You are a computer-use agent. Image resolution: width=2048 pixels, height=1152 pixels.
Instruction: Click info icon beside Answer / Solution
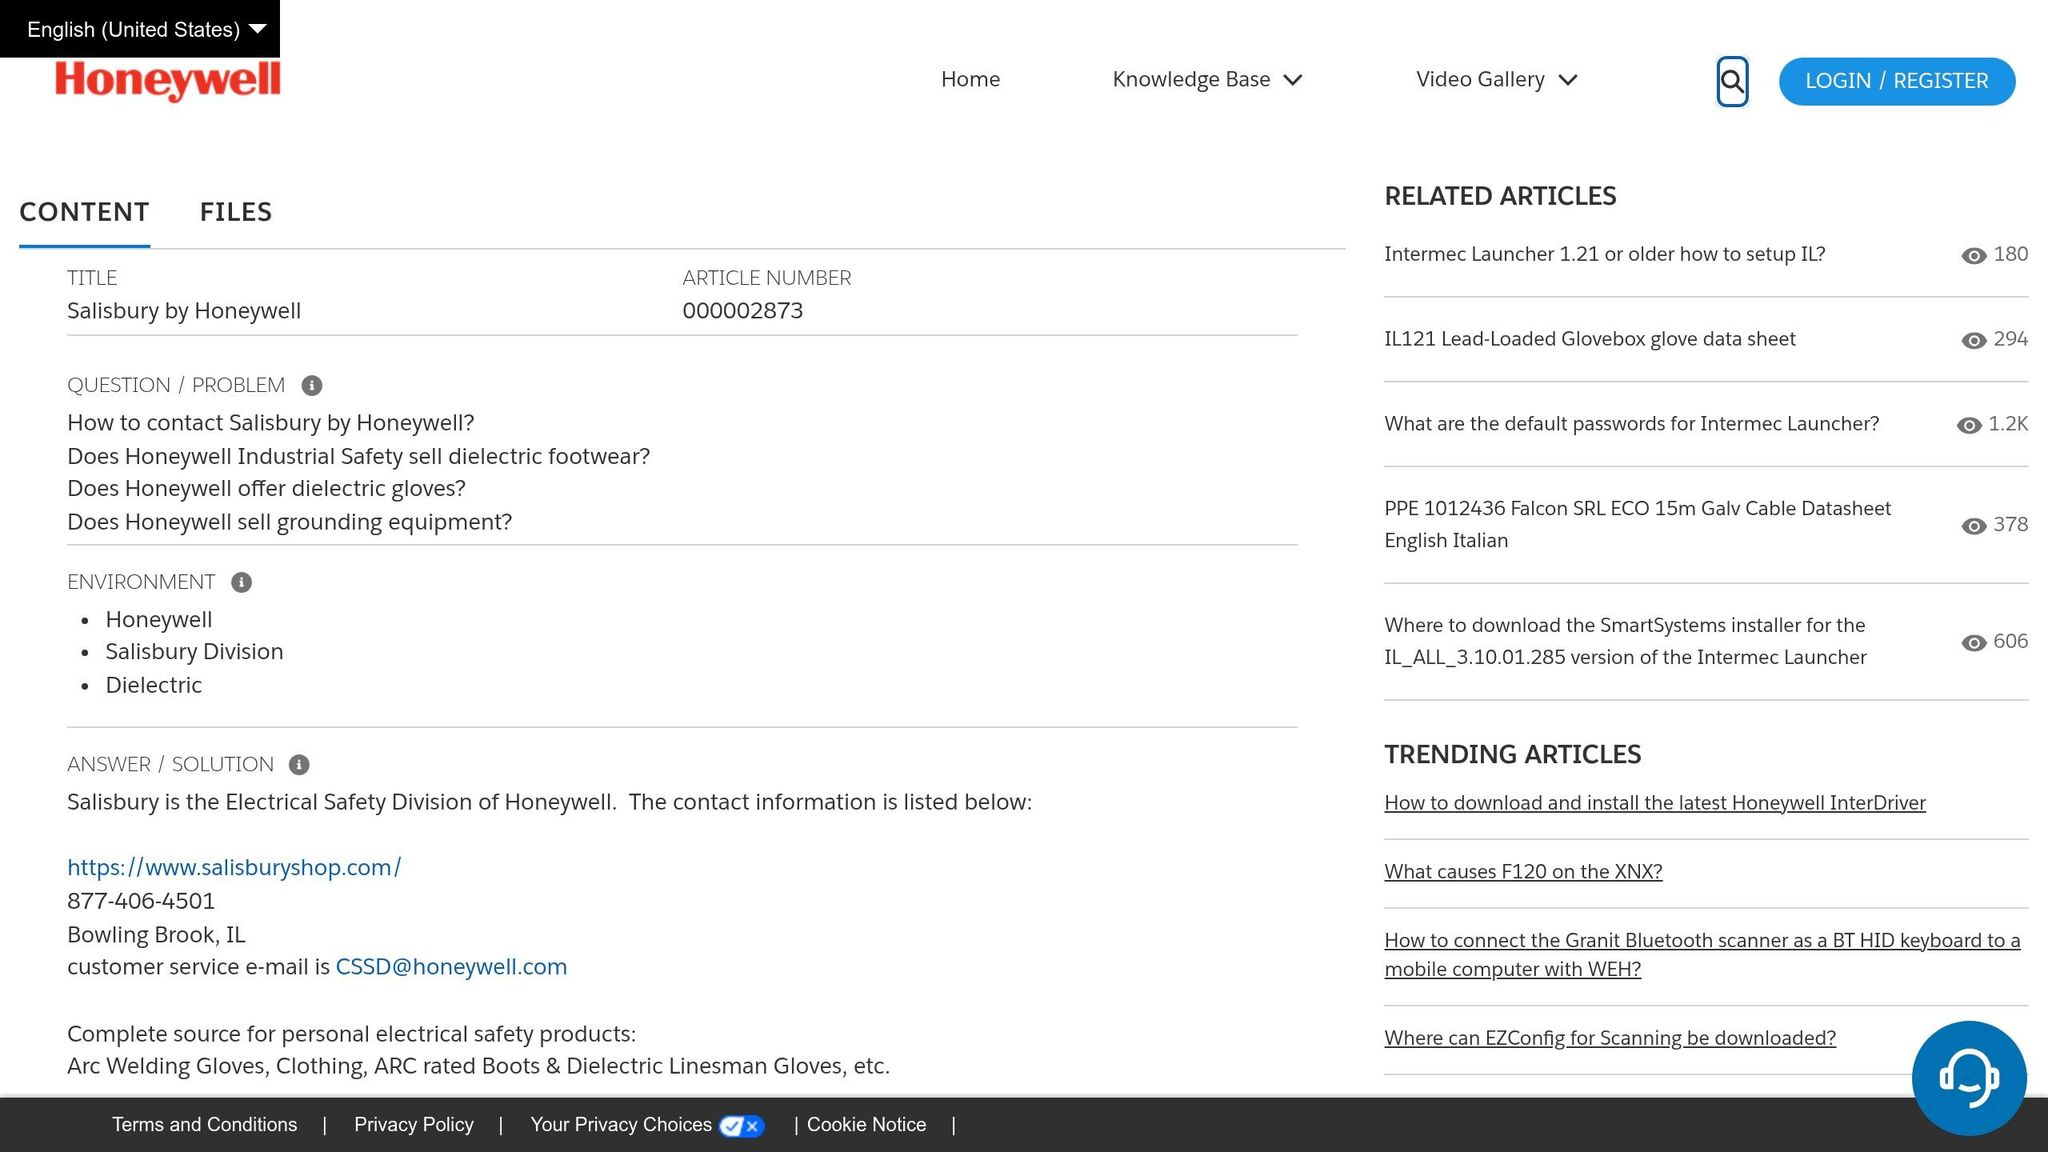click(x=299, y=765)
